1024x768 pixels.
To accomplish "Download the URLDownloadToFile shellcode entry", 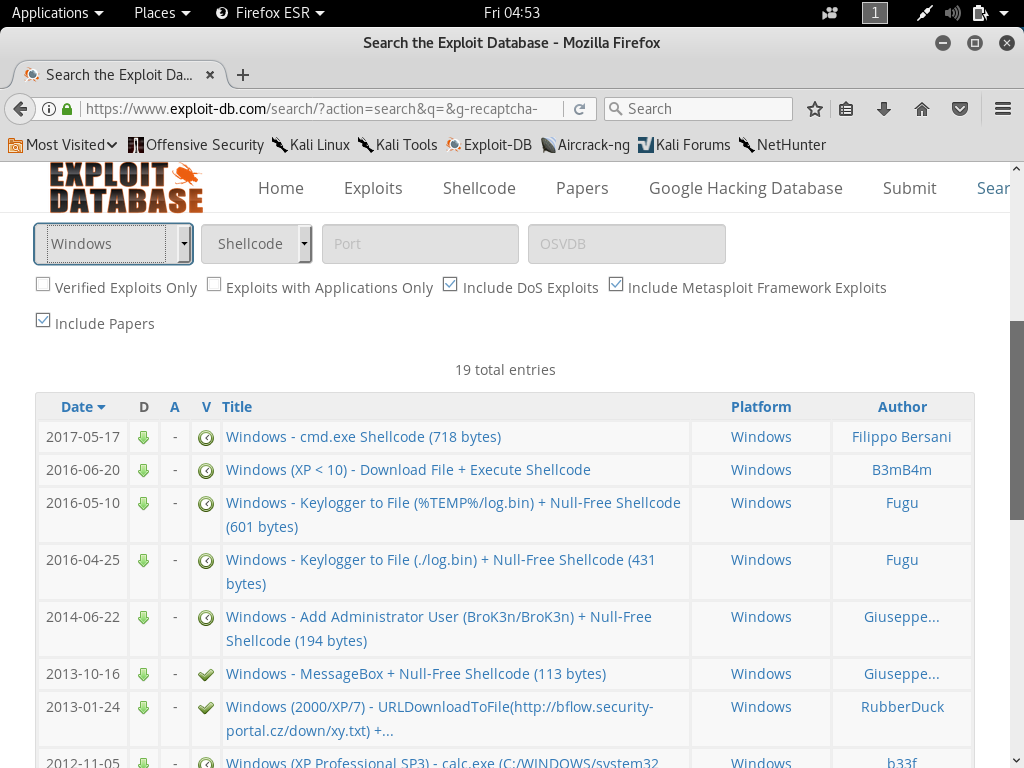I will pos(144,707).
